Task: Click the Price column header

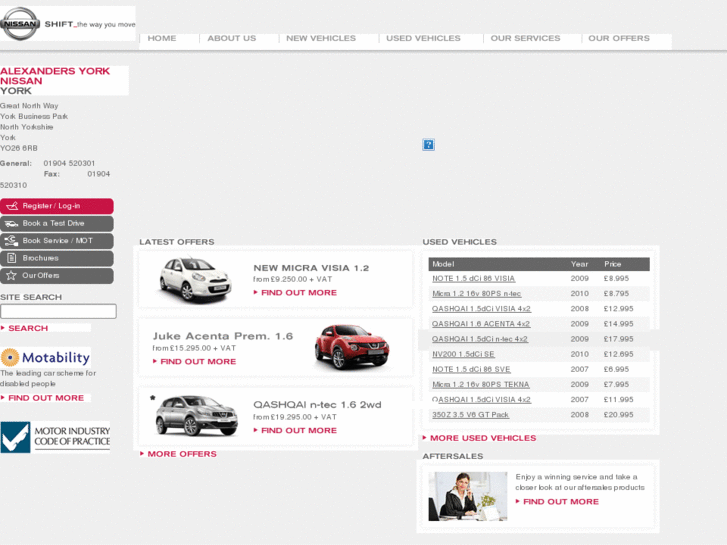Action: 612,264
